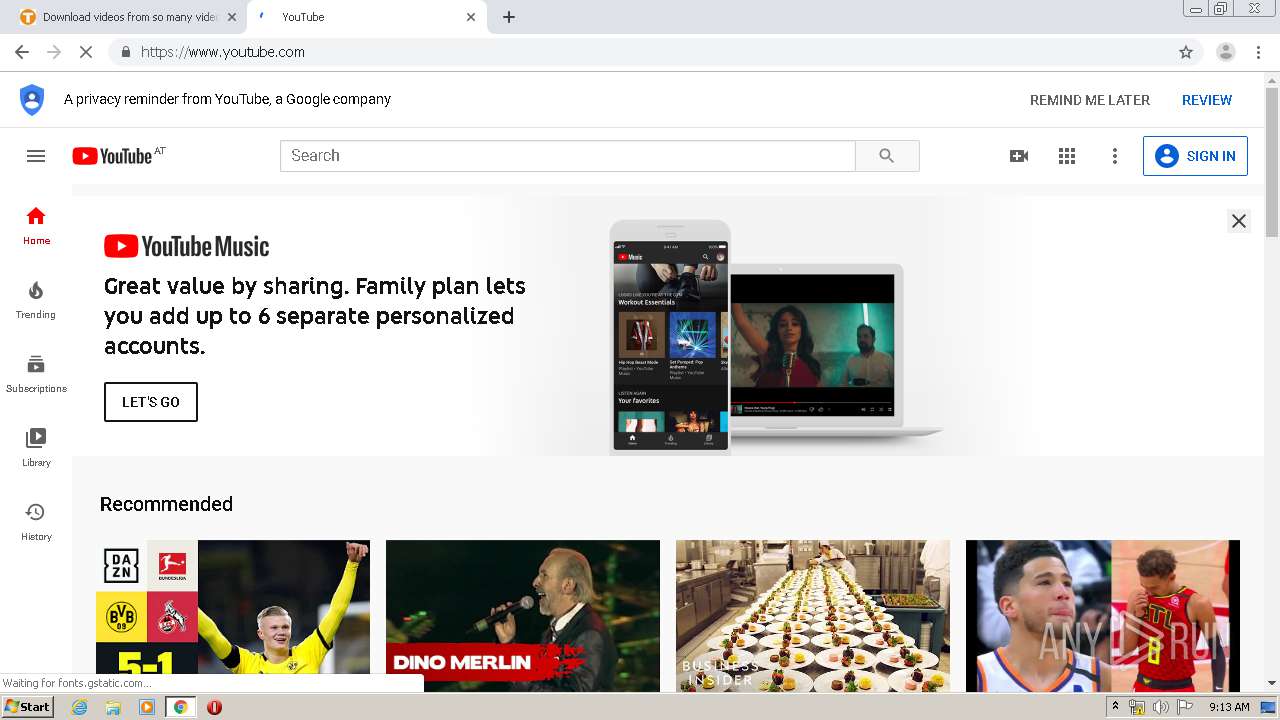The height and width of the screenshot is (720, 1280).
Task: Stop loading the page
Action: [86, 52]
